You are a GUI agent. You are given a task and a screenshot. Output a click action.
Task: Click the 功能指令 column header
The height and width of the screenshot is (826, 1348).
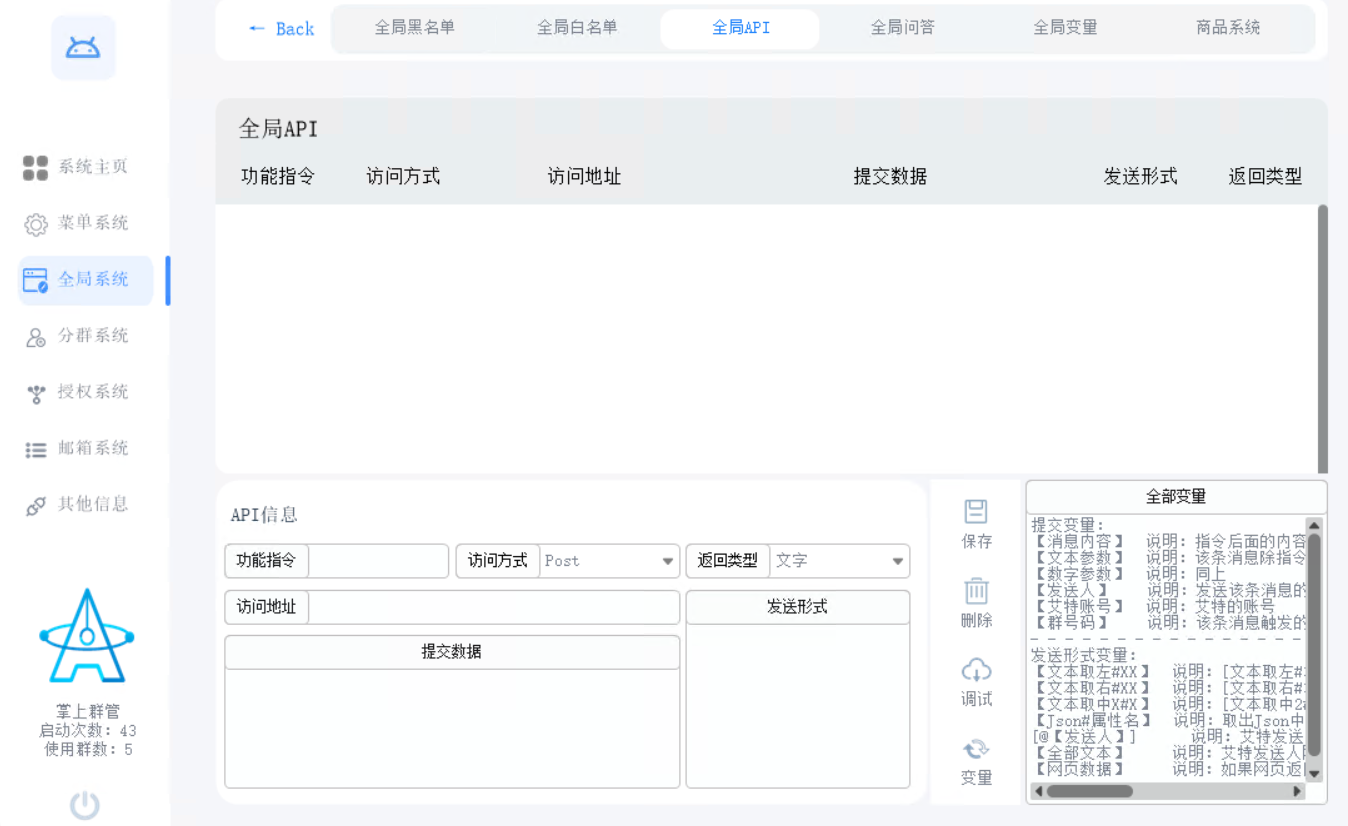click(x=278, y=177)
